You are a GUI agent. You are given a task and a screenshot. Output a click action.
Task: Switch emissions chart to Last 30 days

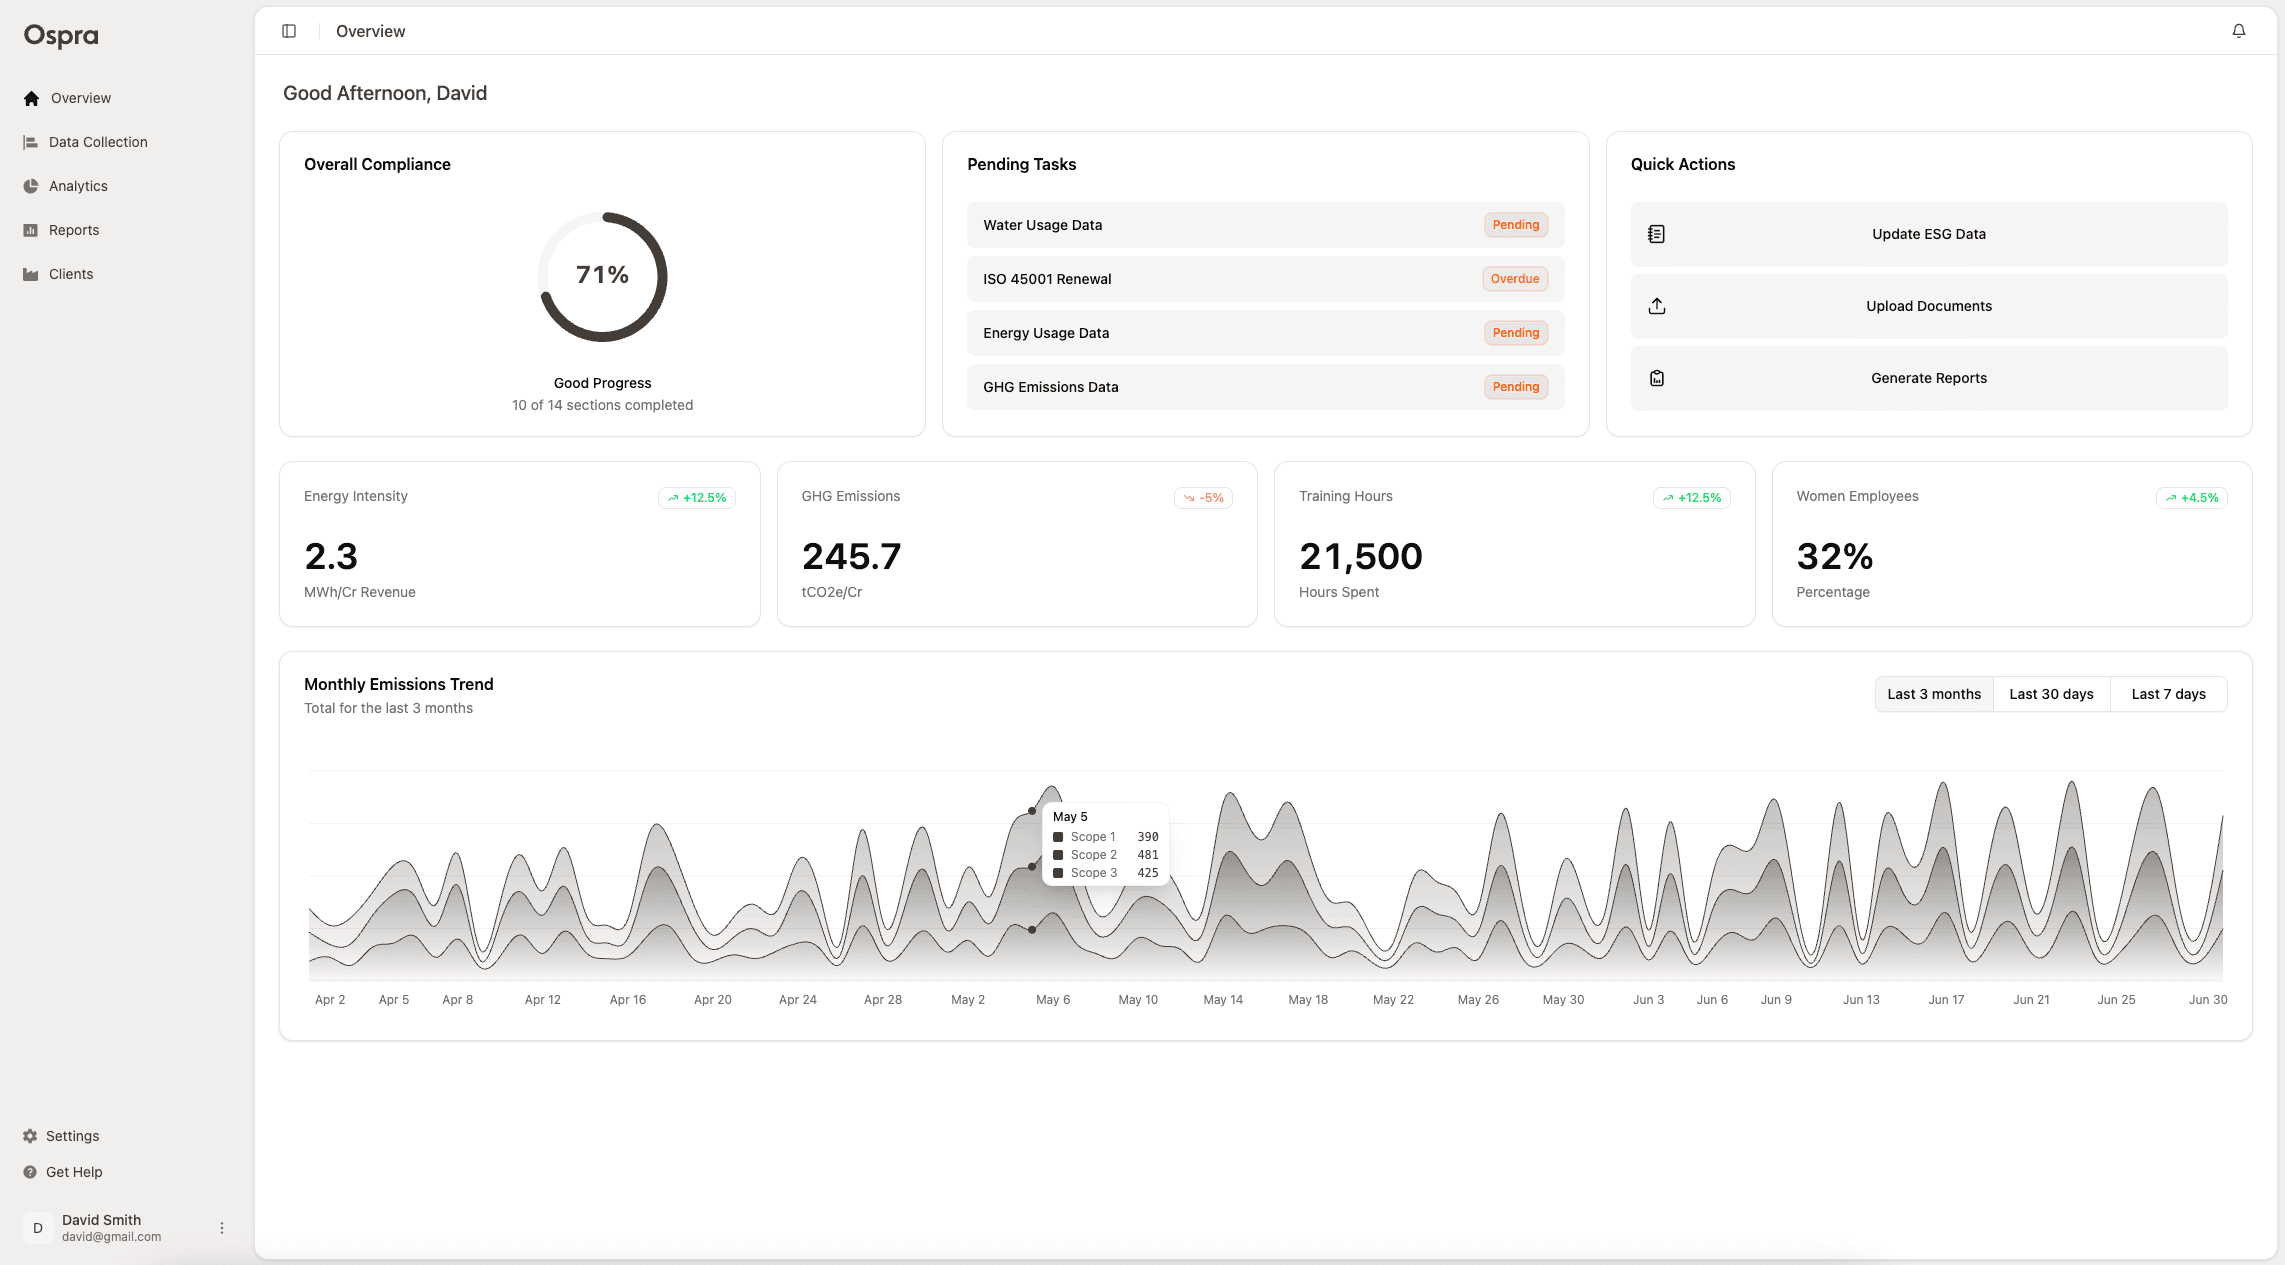2051,693
